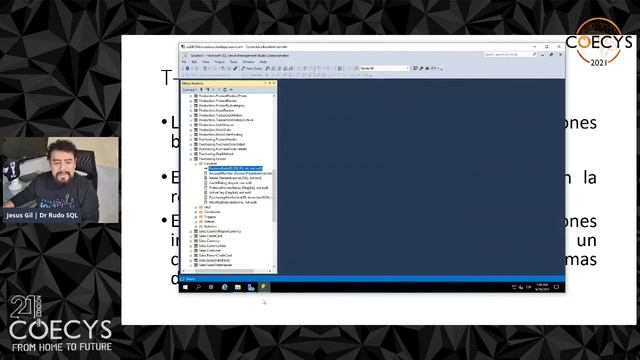Open the Connect dropdown in Object Explorer

tap(190, 90)
